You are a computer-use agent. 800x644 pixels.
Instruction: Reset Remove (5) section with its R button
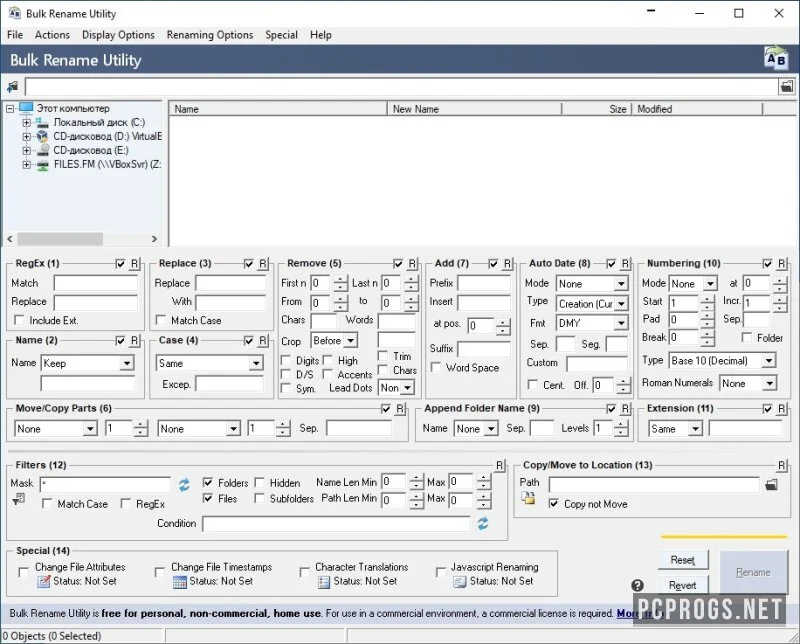(412, 264)
